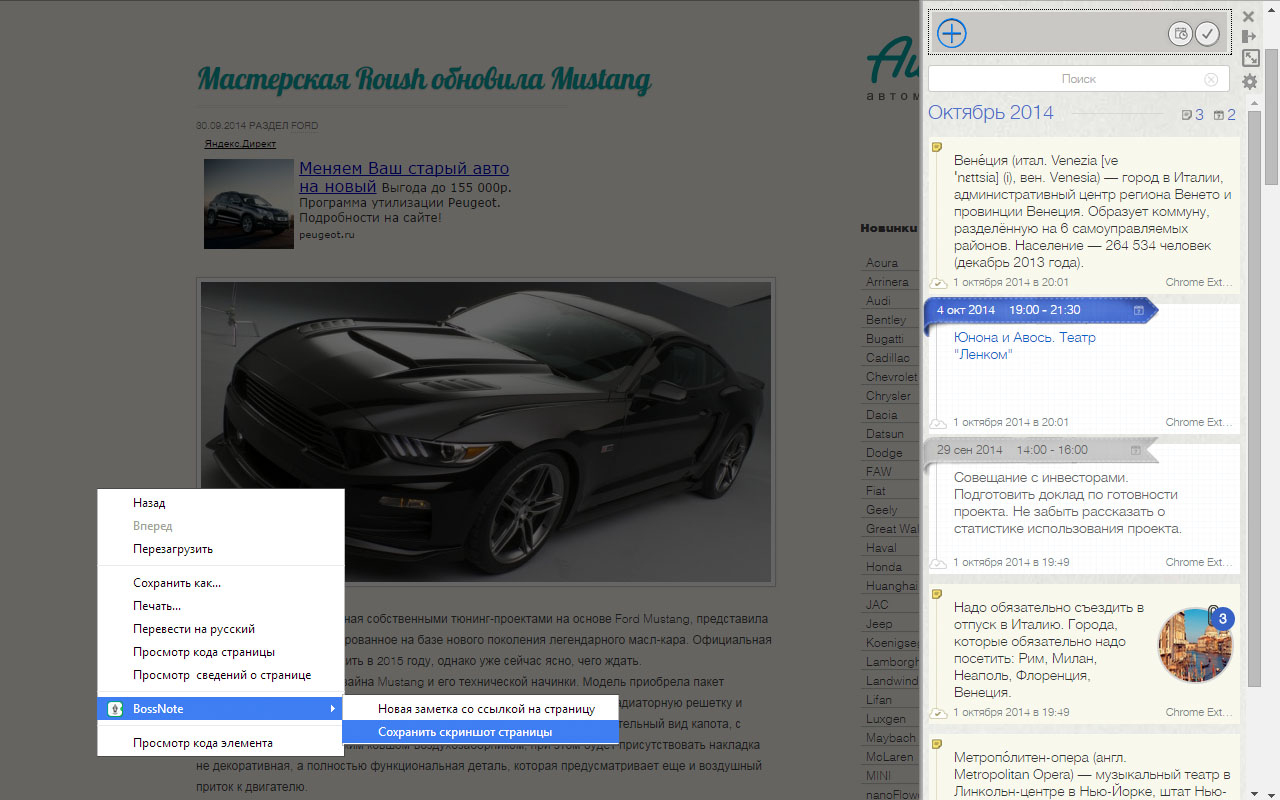This screenshot has height=800, width=1280.
Task: Click calendar icon on 4 окт 2014 ribbon
Action: [1138, 310]
